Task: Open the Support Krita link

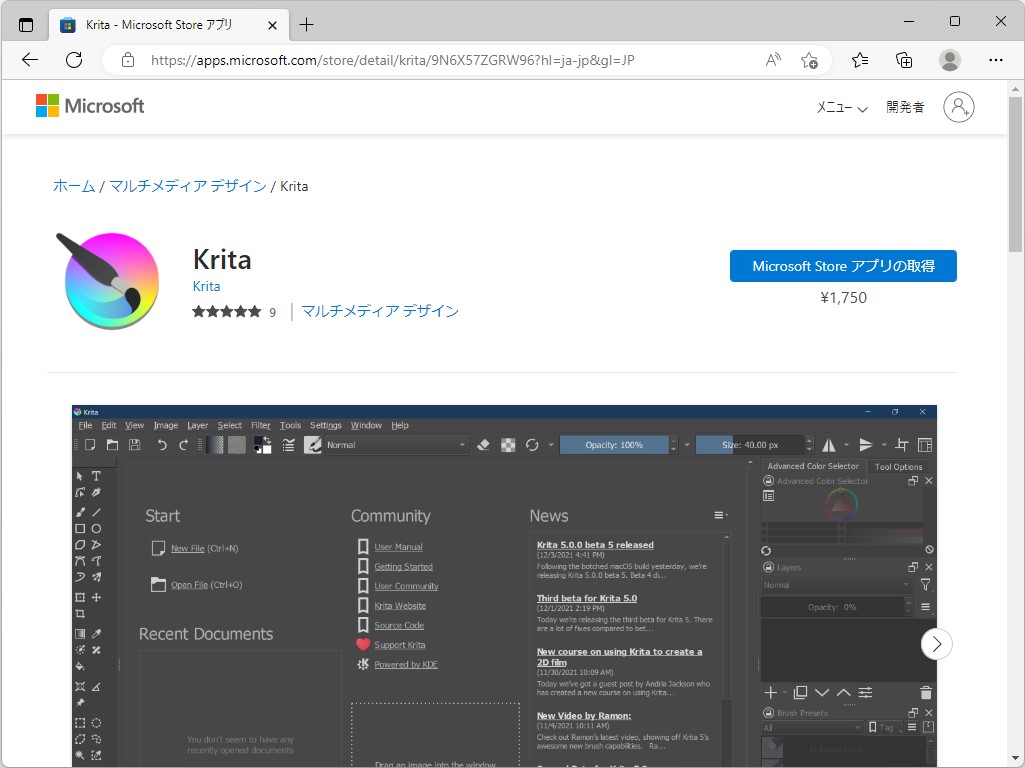Action: point(398,645)
